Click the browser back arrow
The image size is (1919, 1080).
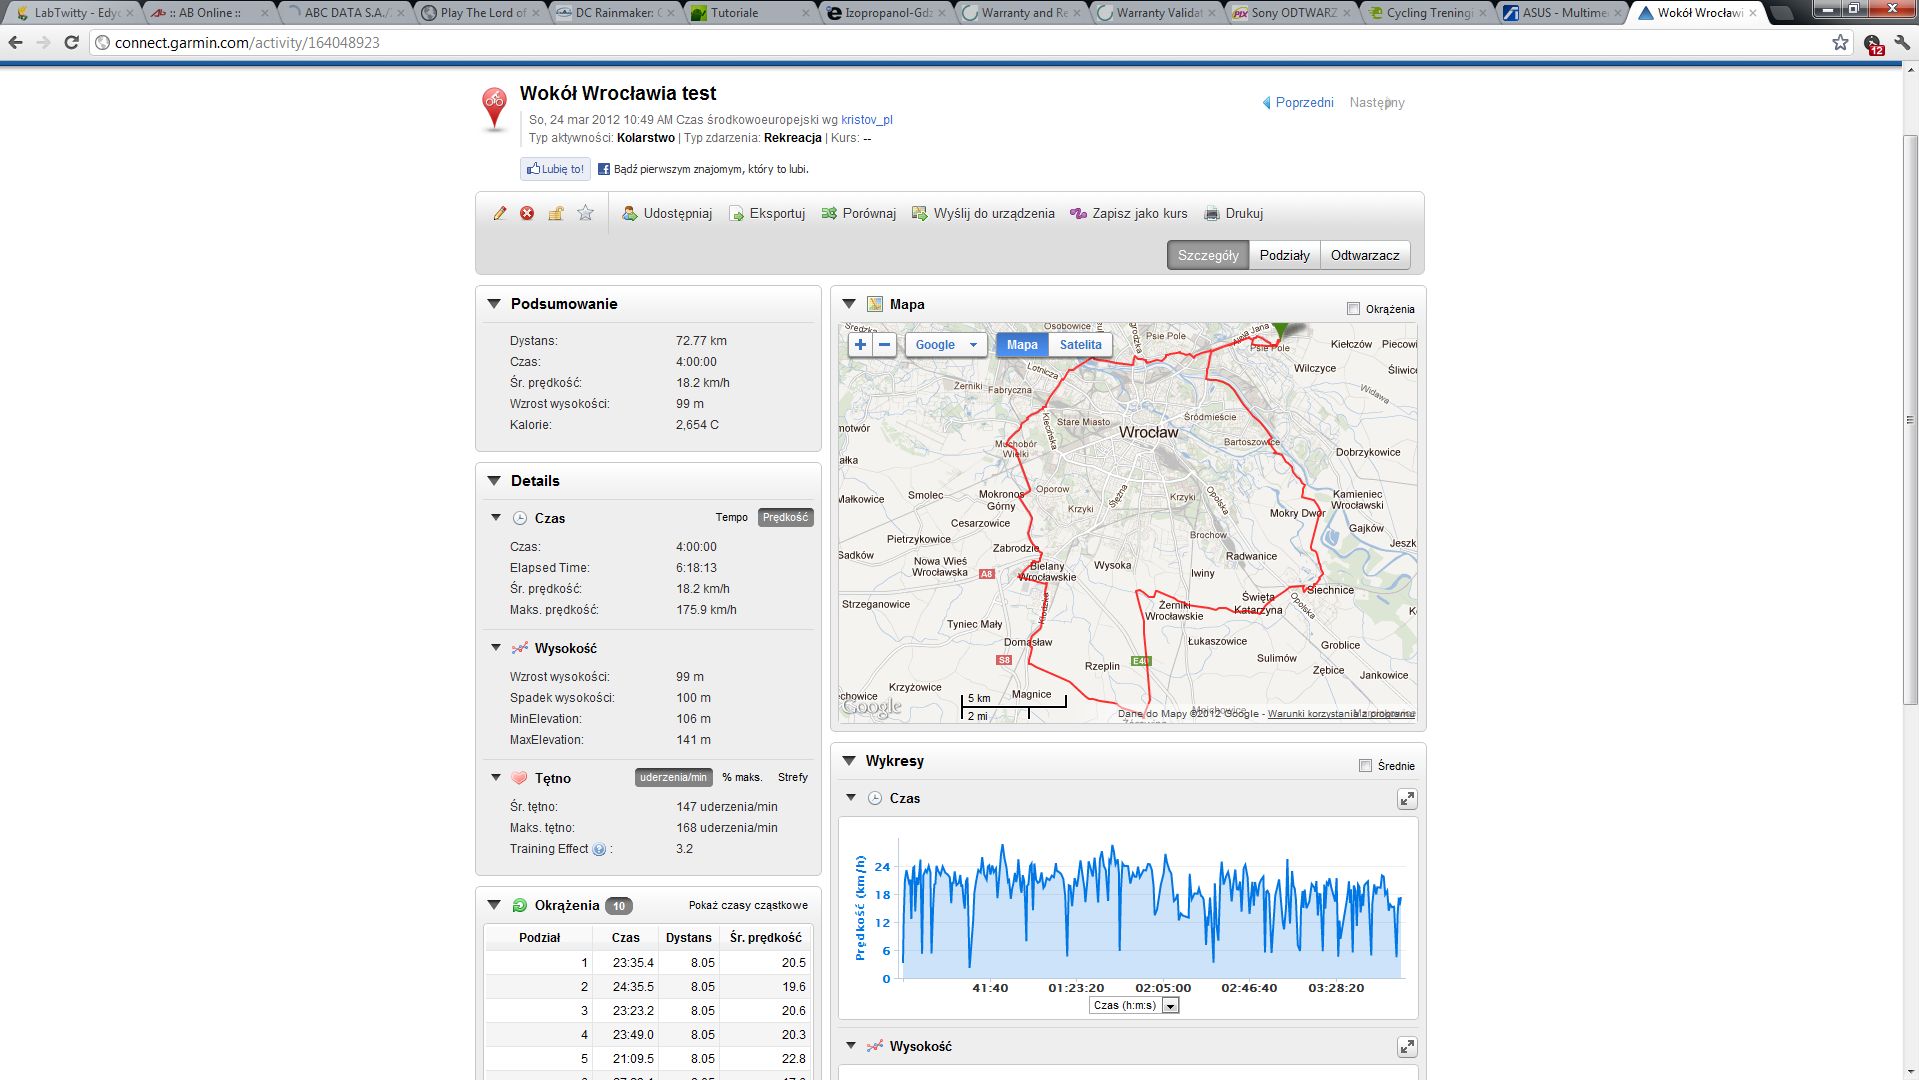[x=16, y=43]
